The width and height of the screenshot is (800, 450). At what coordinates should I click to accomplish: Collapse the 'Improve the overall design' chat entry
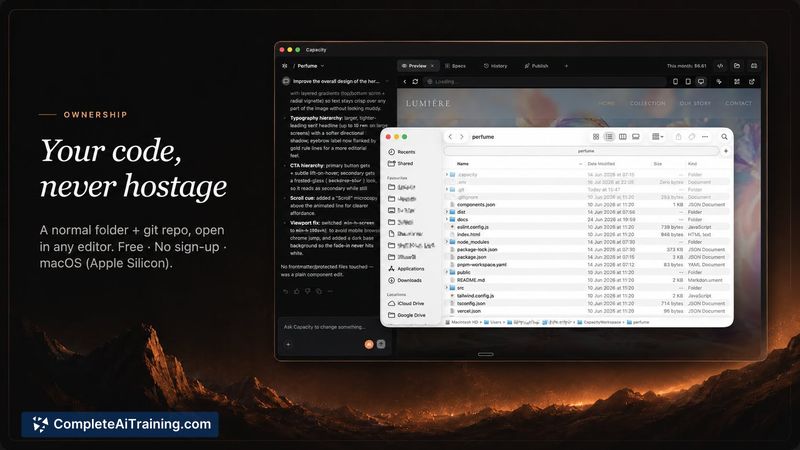[387, 81]
